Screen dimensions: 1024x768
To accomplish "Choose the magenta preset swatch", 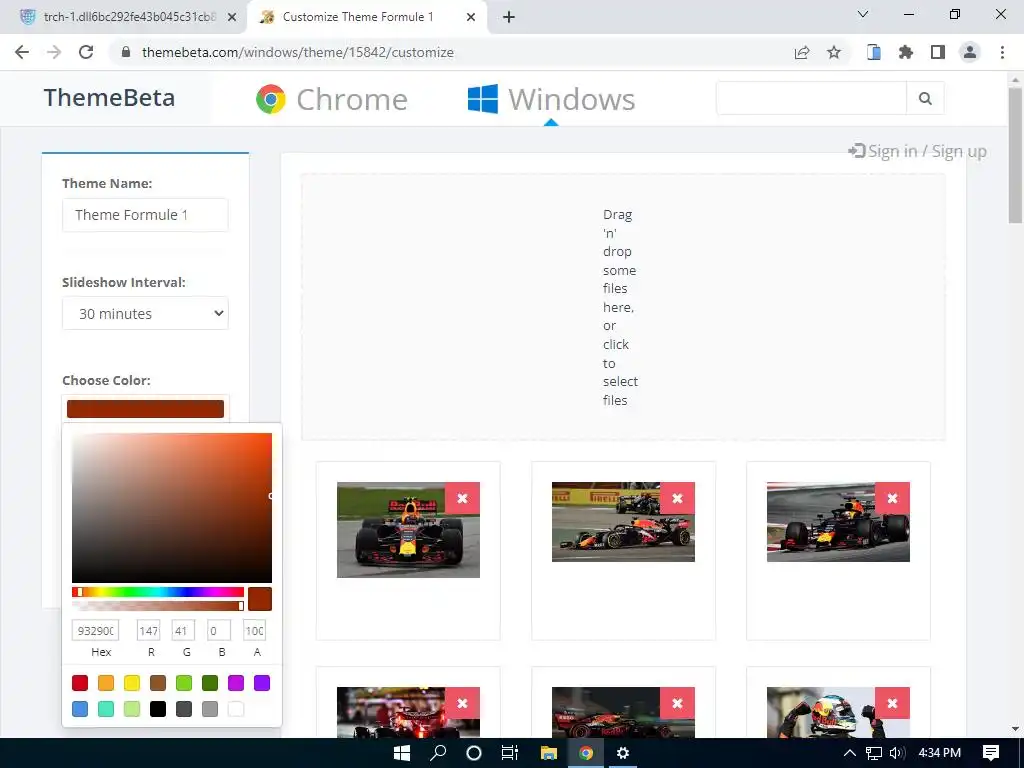I will pos(236,683).
